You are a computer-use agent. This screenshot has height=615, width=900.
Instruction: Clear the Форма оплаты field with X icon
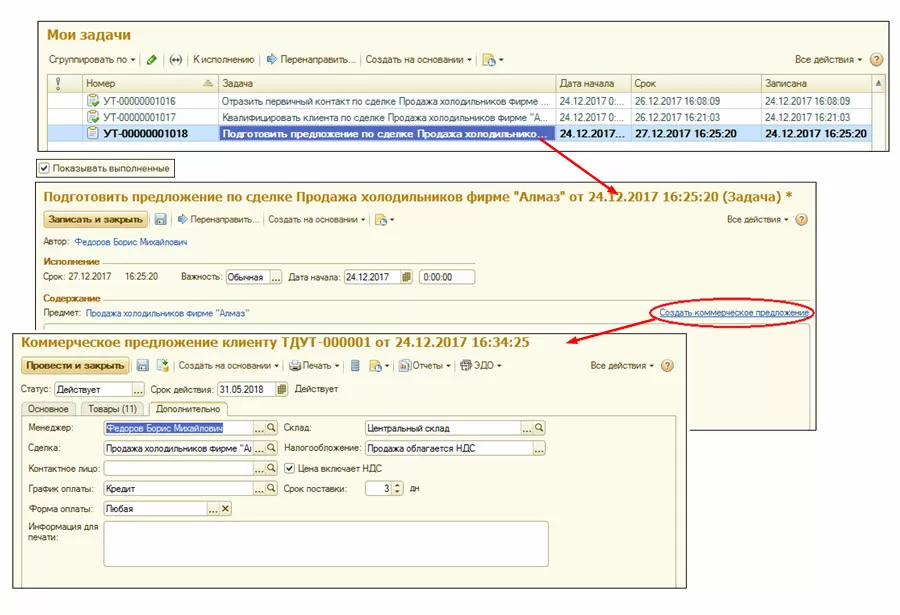click(x=225, y=509)
